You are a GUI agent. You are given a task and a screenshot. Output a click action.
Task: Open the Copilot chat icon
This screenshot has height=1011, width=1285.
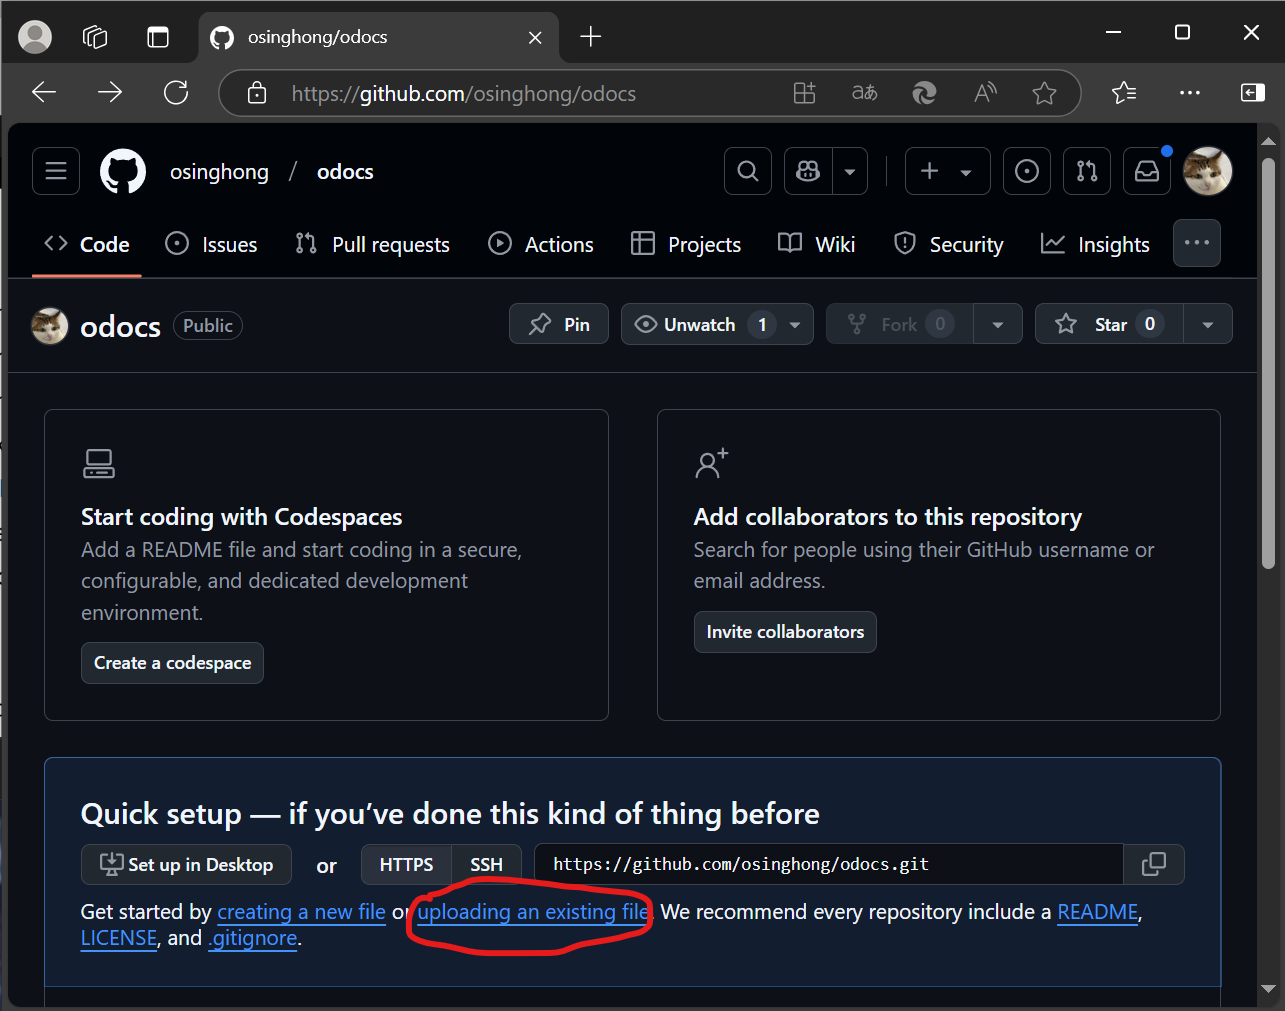tap(808, 171)
